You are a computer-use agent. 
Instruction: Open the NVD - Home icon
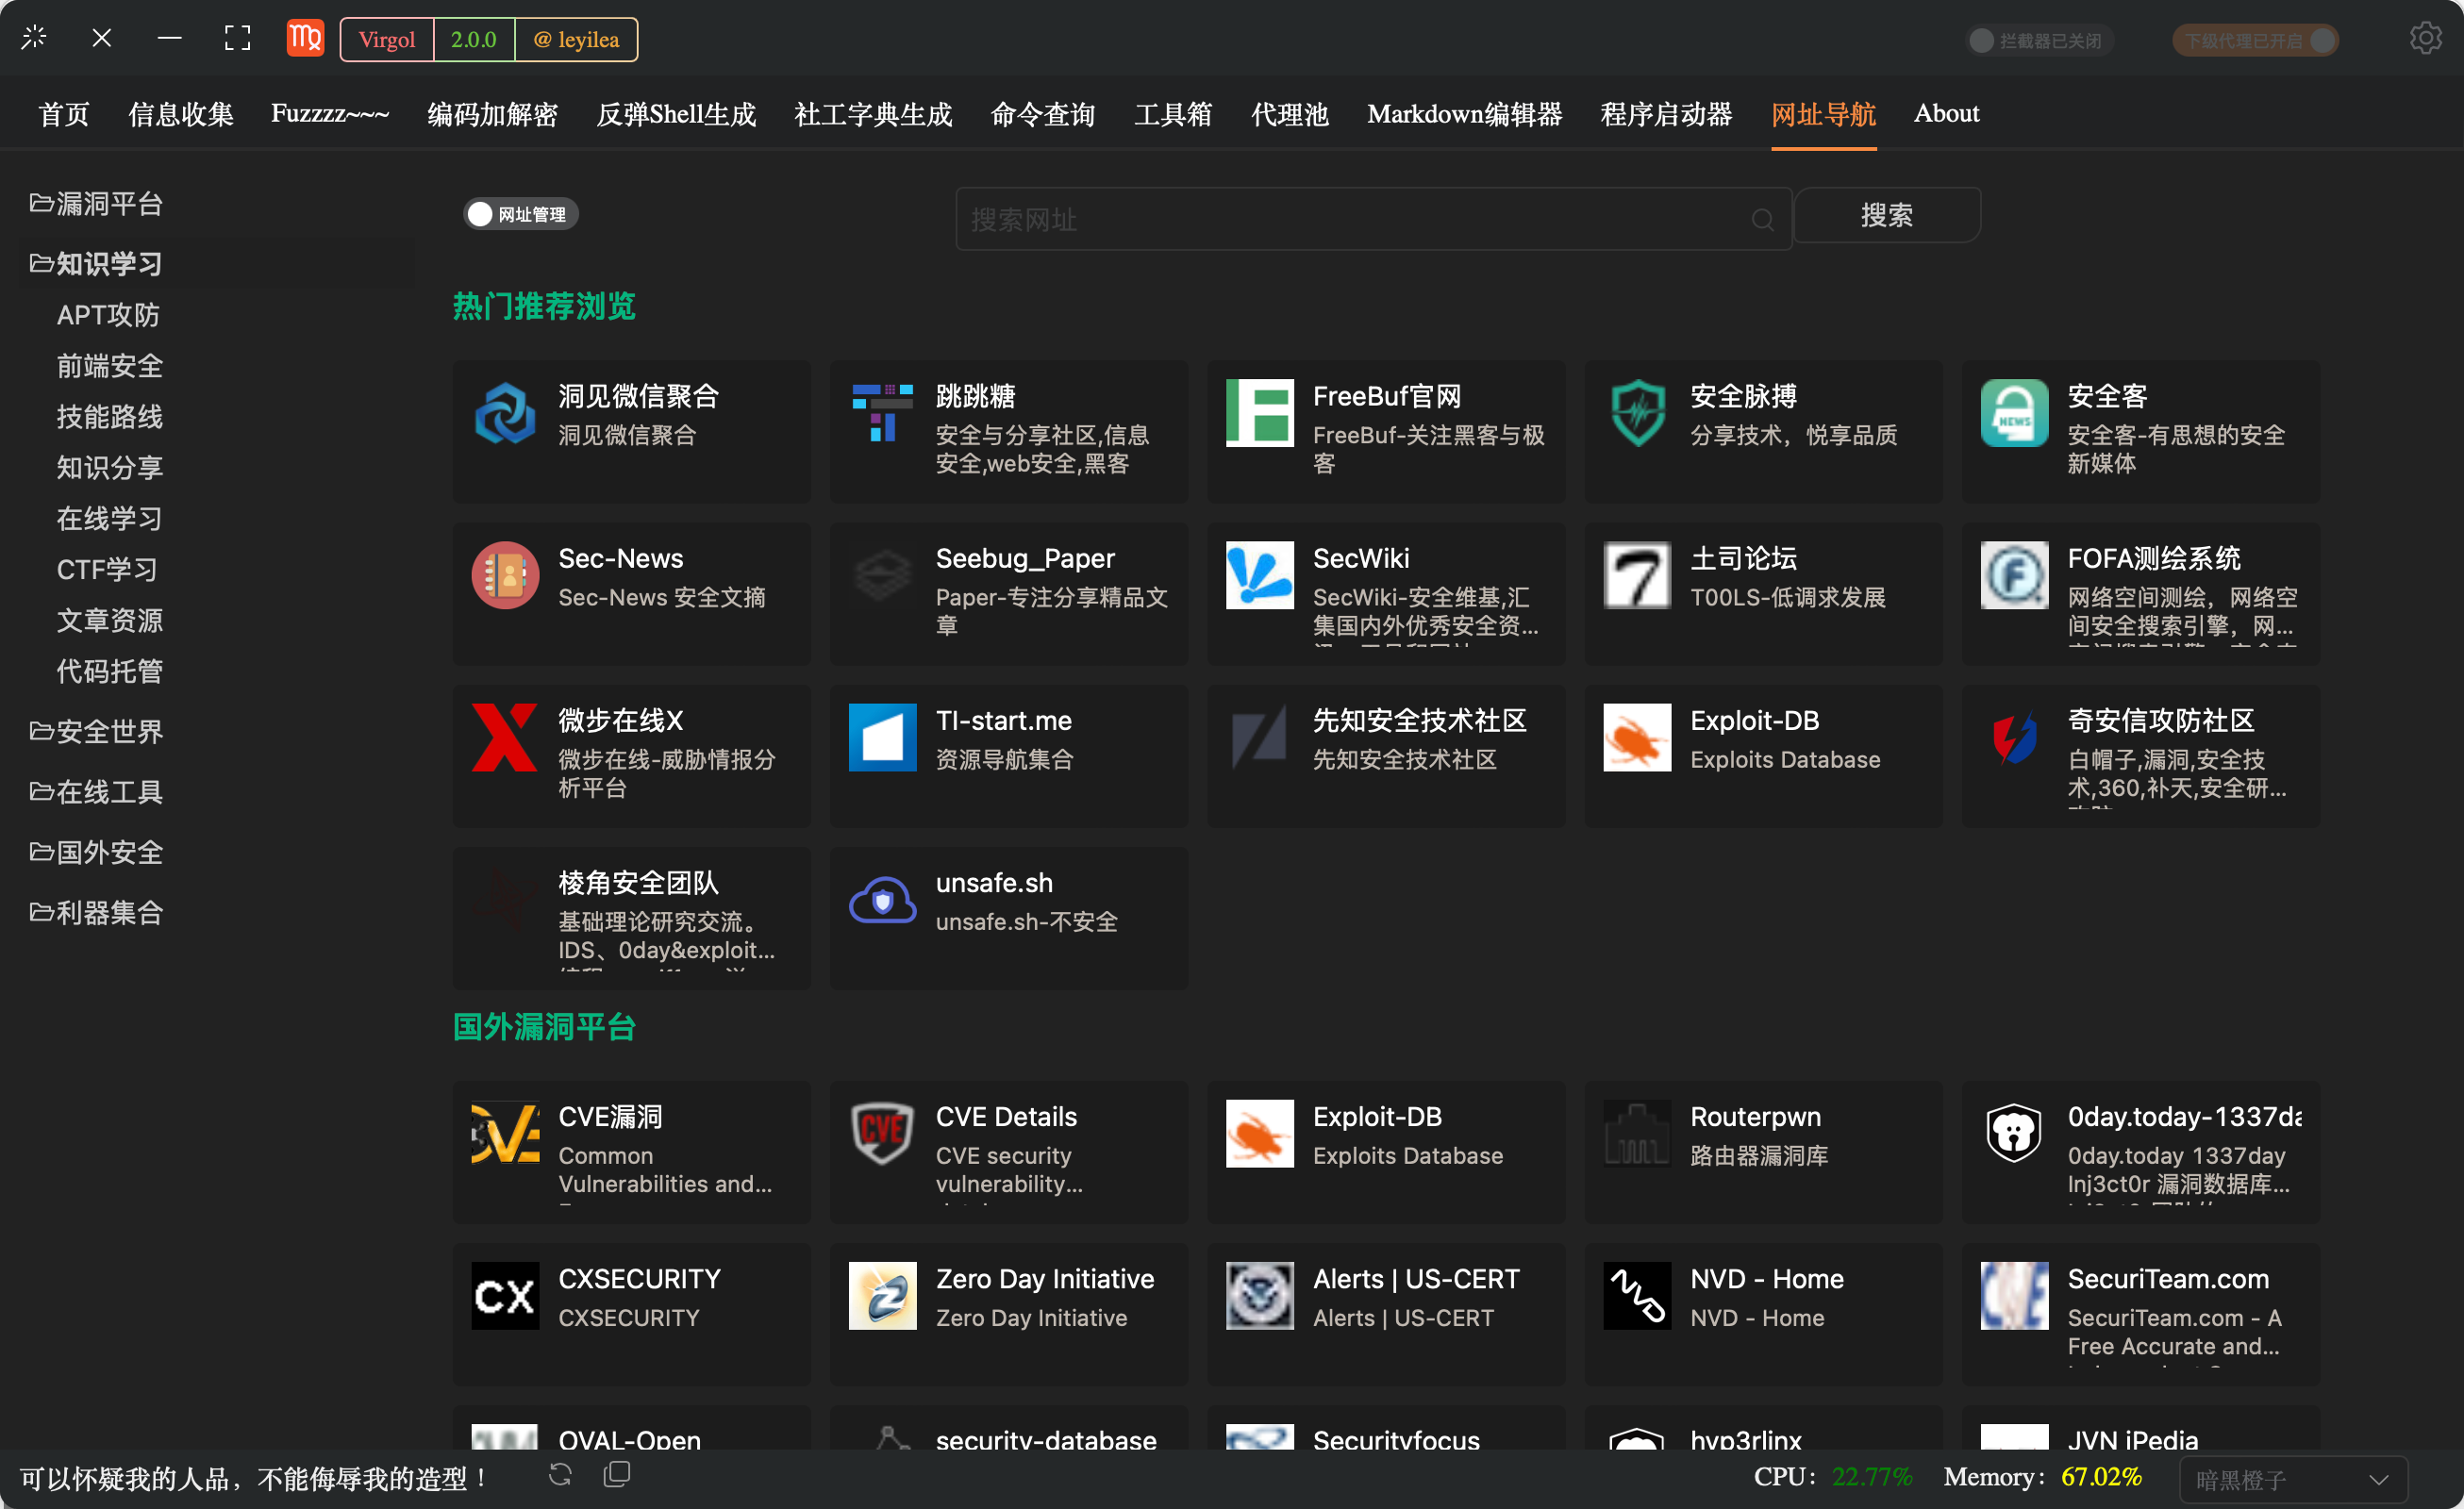click(x=1637, y=1296)
